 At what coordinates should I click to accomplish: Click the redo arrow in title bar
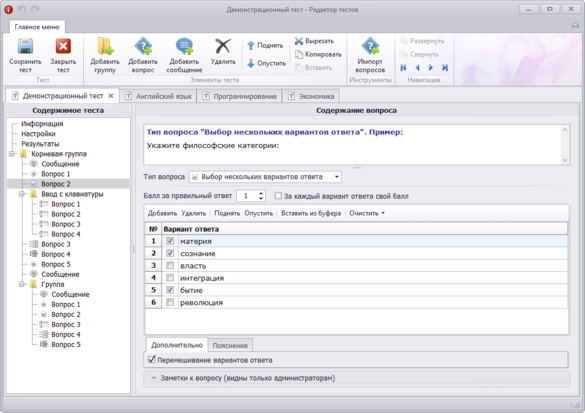[35, 9]
